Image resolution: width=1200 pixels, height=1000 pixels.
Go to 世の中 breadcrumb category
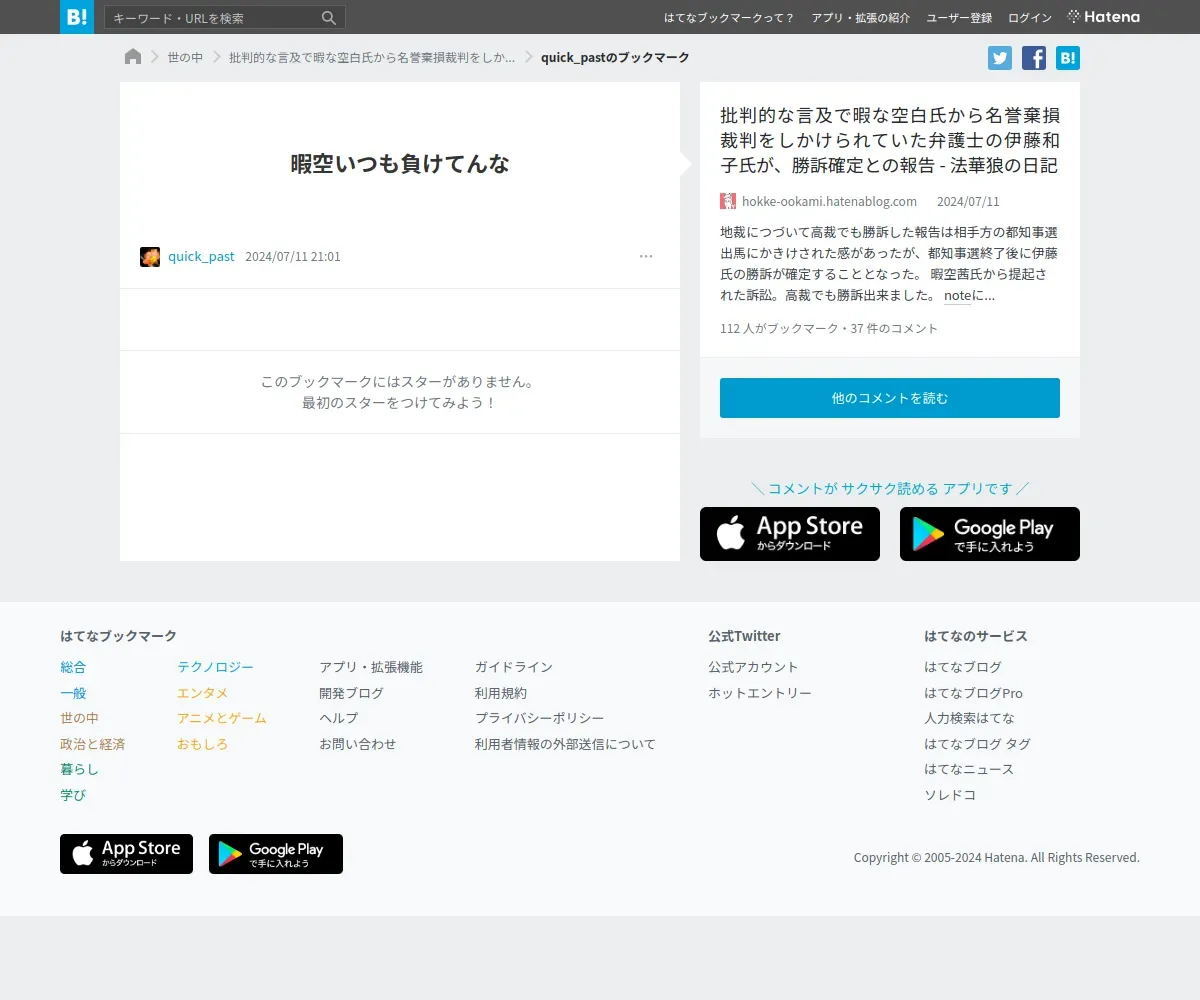(x=185, y=58)
